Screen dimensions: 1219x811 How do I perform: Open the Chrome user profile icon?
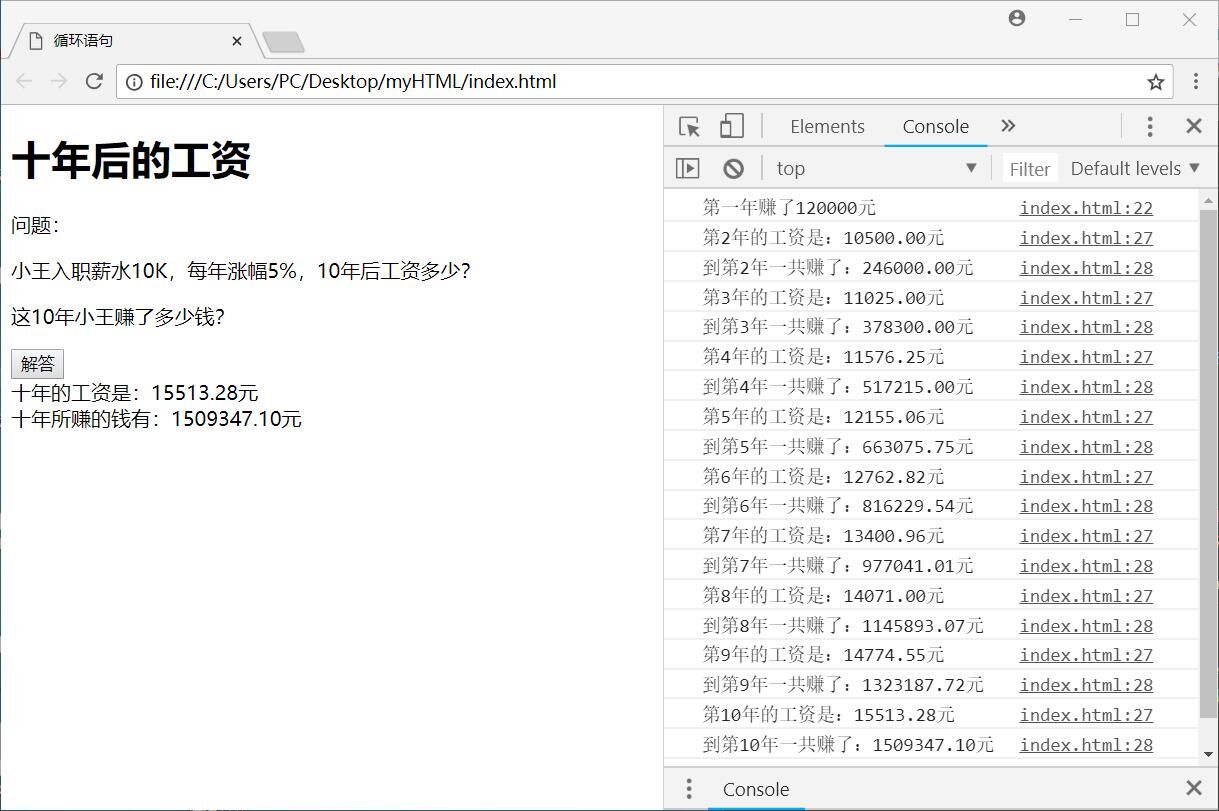pyautogui.click(x=1017, y=18)
